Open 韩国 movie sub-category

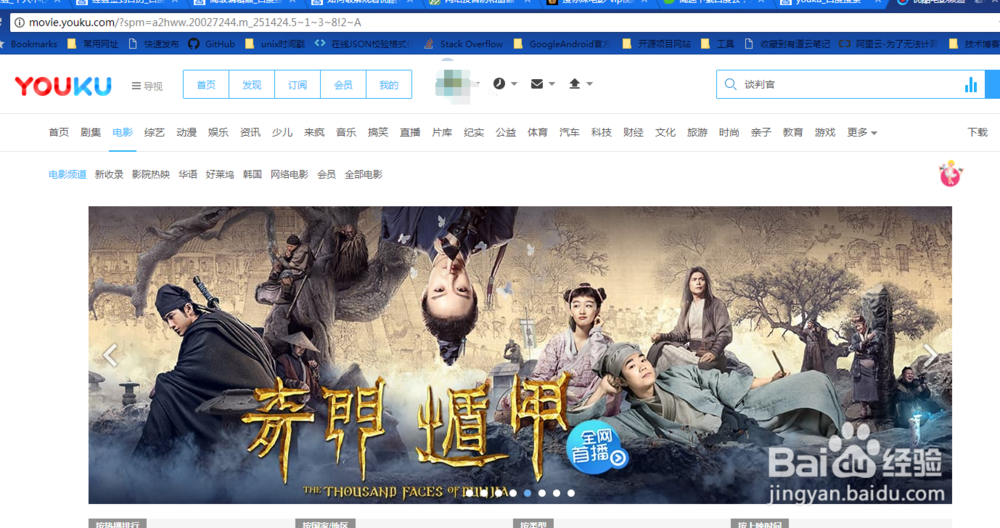(x=253, y=175)
